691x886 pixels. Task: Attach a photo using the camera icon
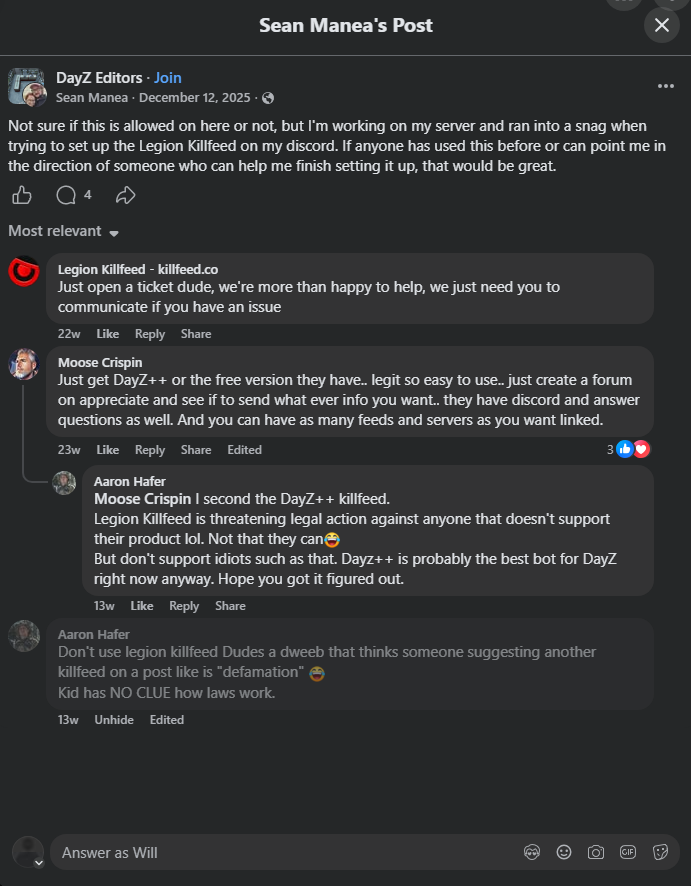[596, 852]
